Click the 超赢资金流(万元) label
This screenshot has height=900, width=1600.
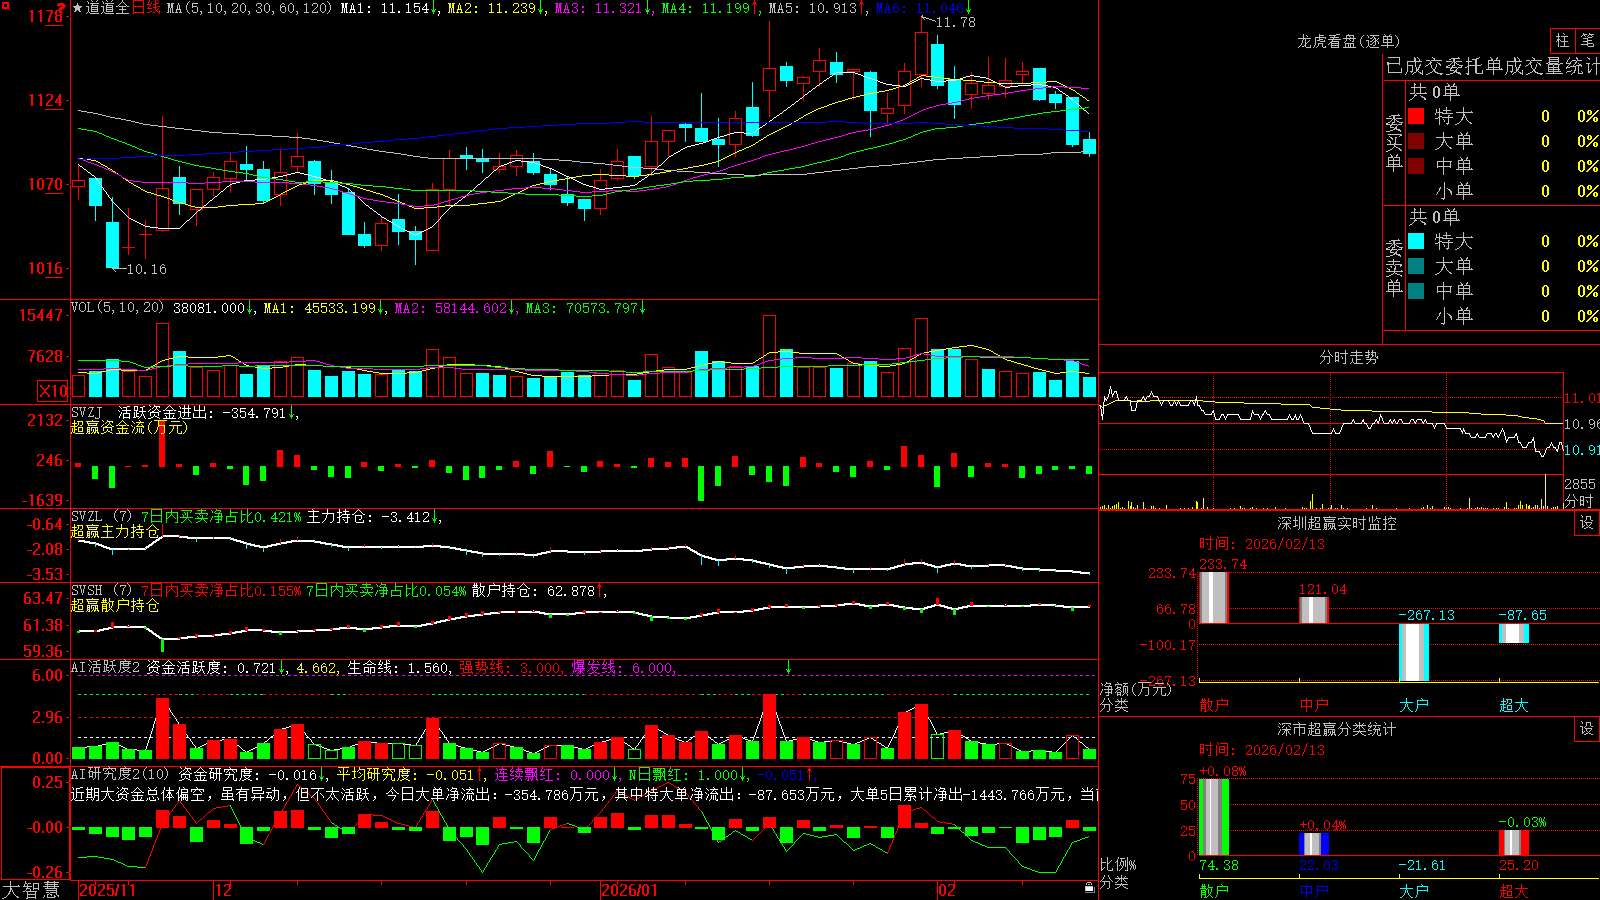[x=129, y=427]
